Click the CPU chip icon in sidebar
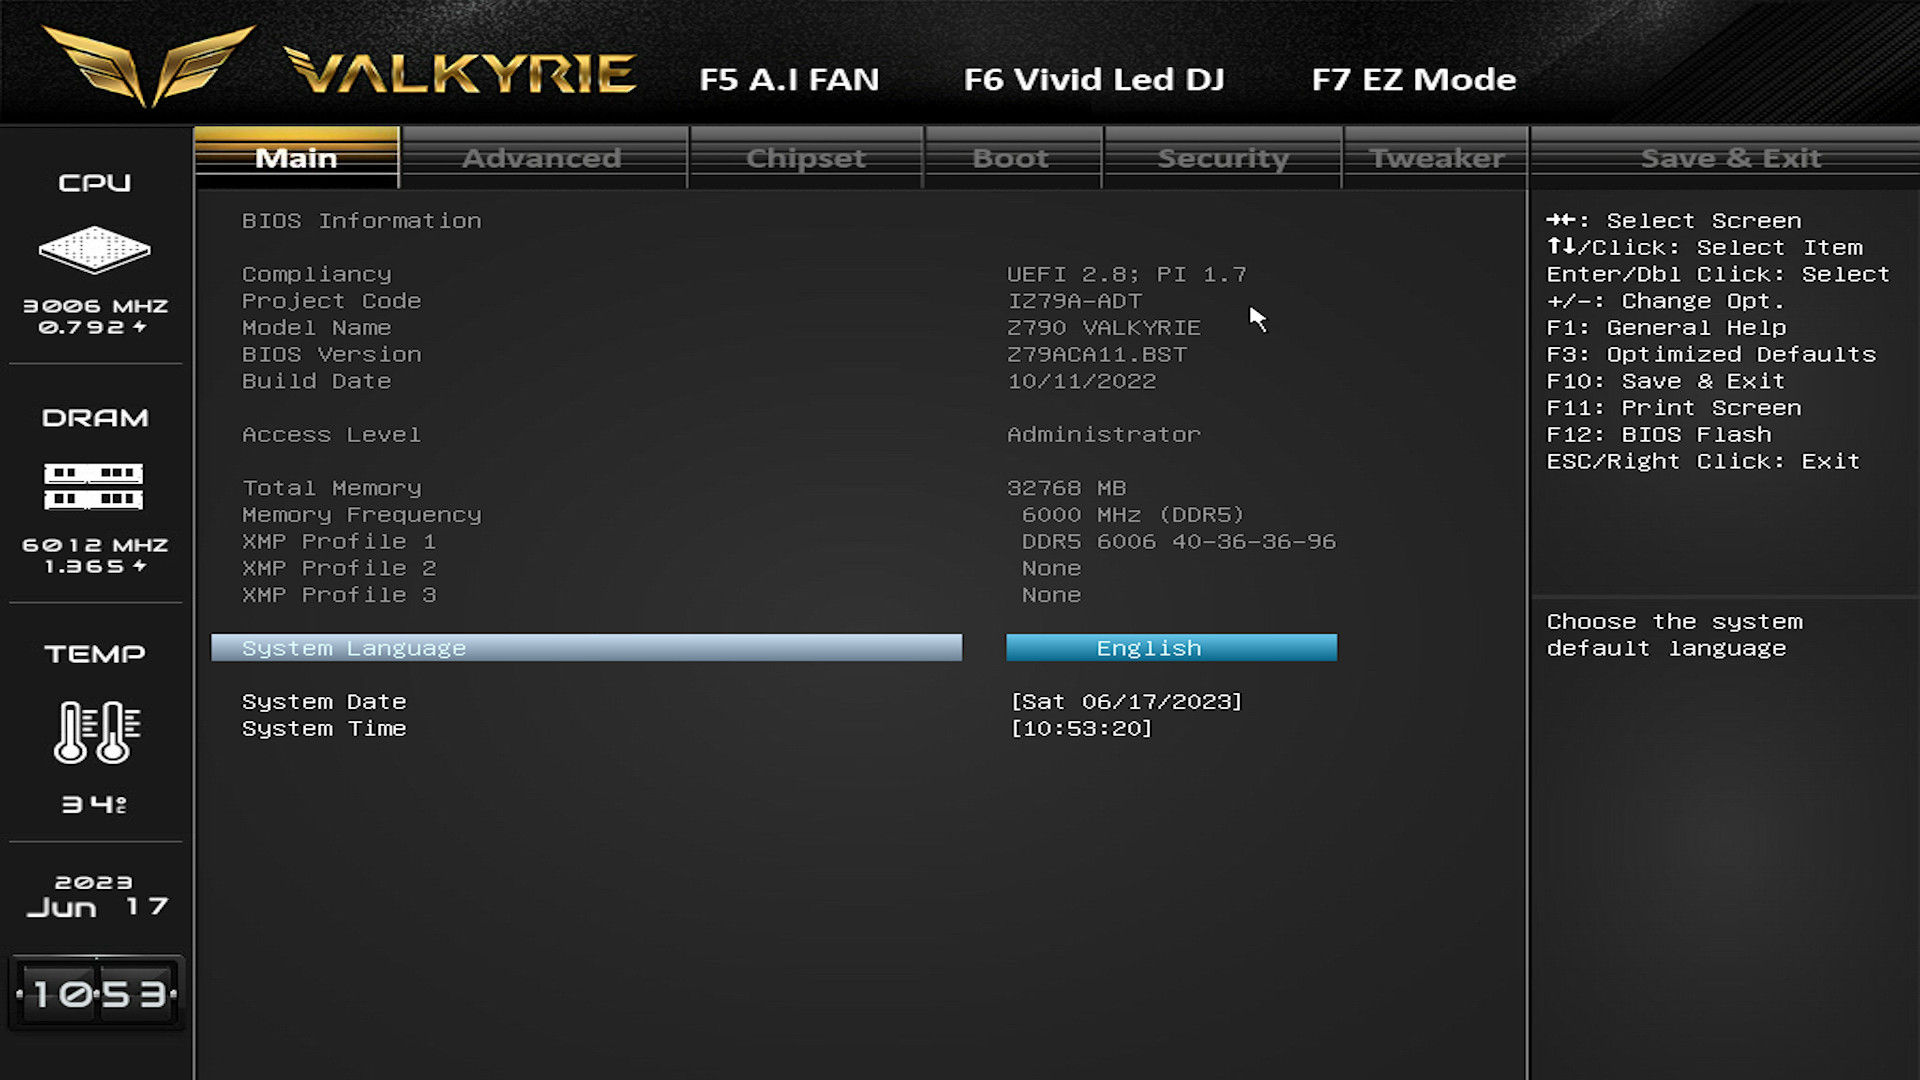 pos(94,249)
